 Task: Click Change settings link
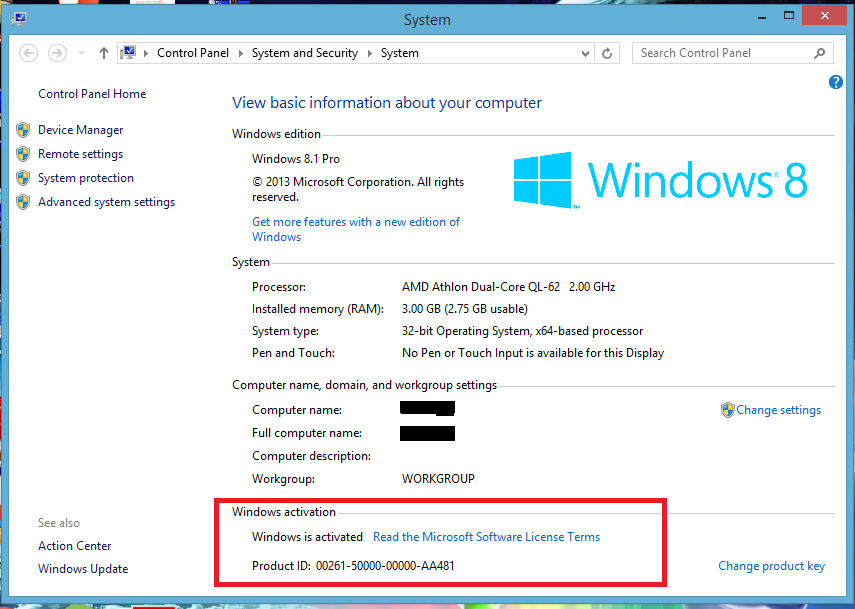(x=778, y=410)
